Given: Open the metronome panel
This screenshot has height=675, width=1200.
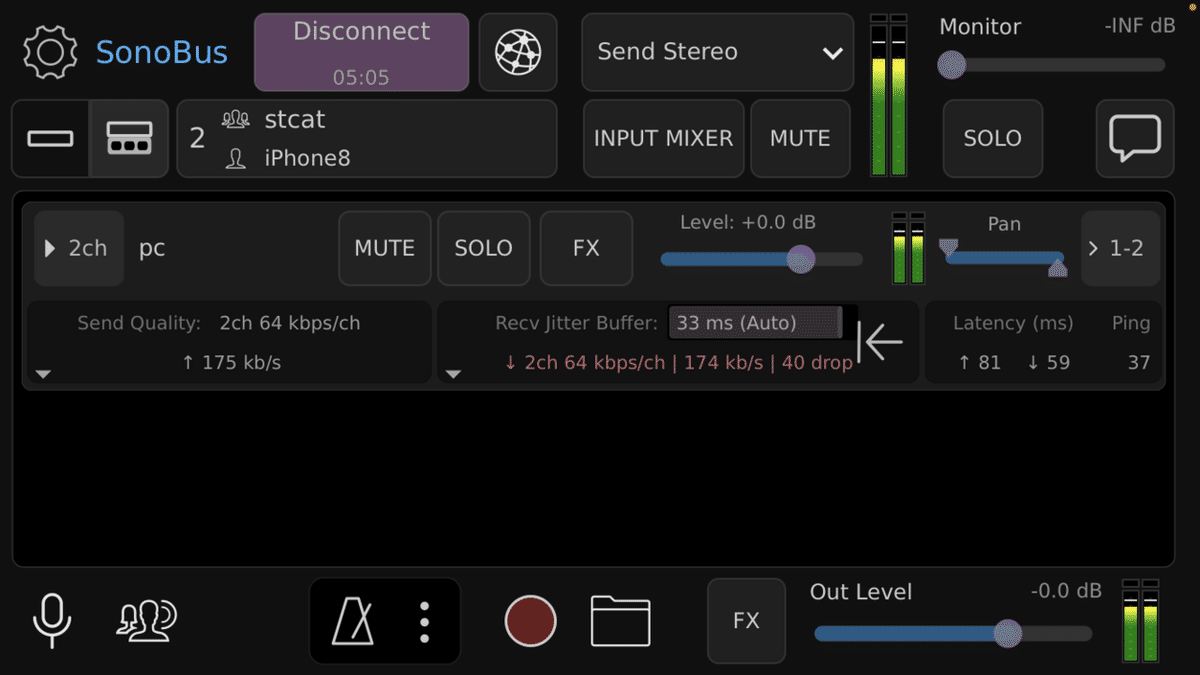Looking at the screenshot, I should point(353,621).
